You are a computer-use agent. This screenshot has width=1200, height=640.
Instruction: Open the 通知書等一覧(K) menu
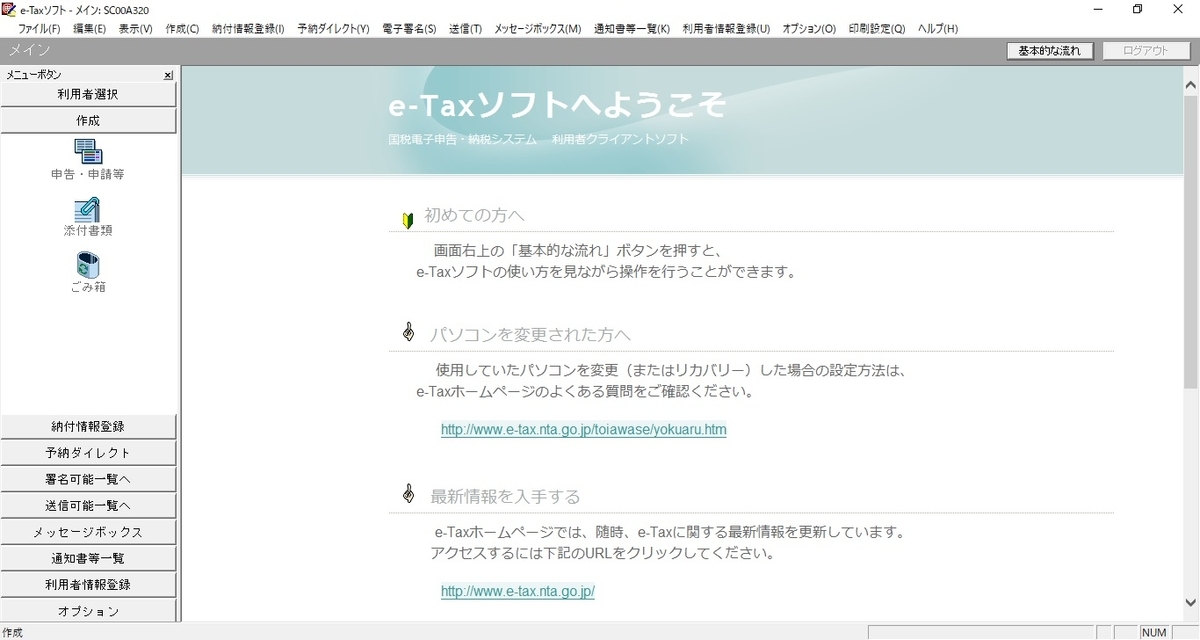point(632,29)
